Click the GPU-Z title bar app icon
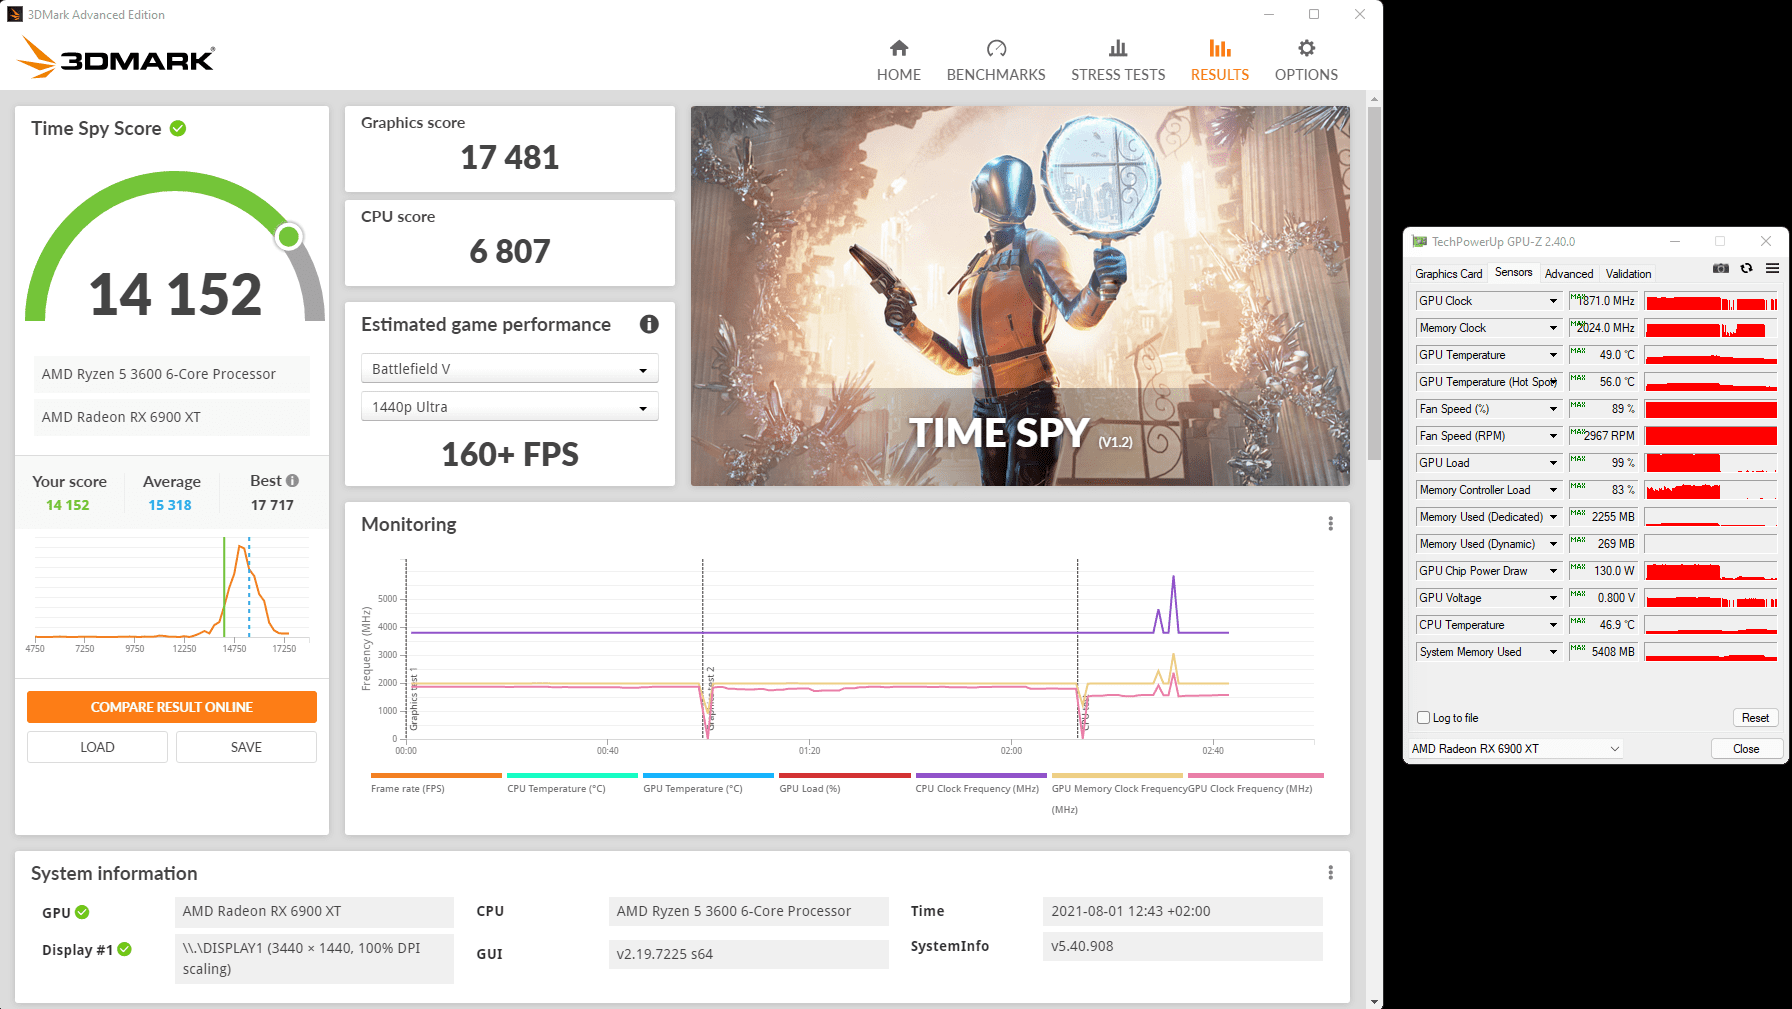This screenshot has width=1792, height=1009. click(x=1419, y=242)
